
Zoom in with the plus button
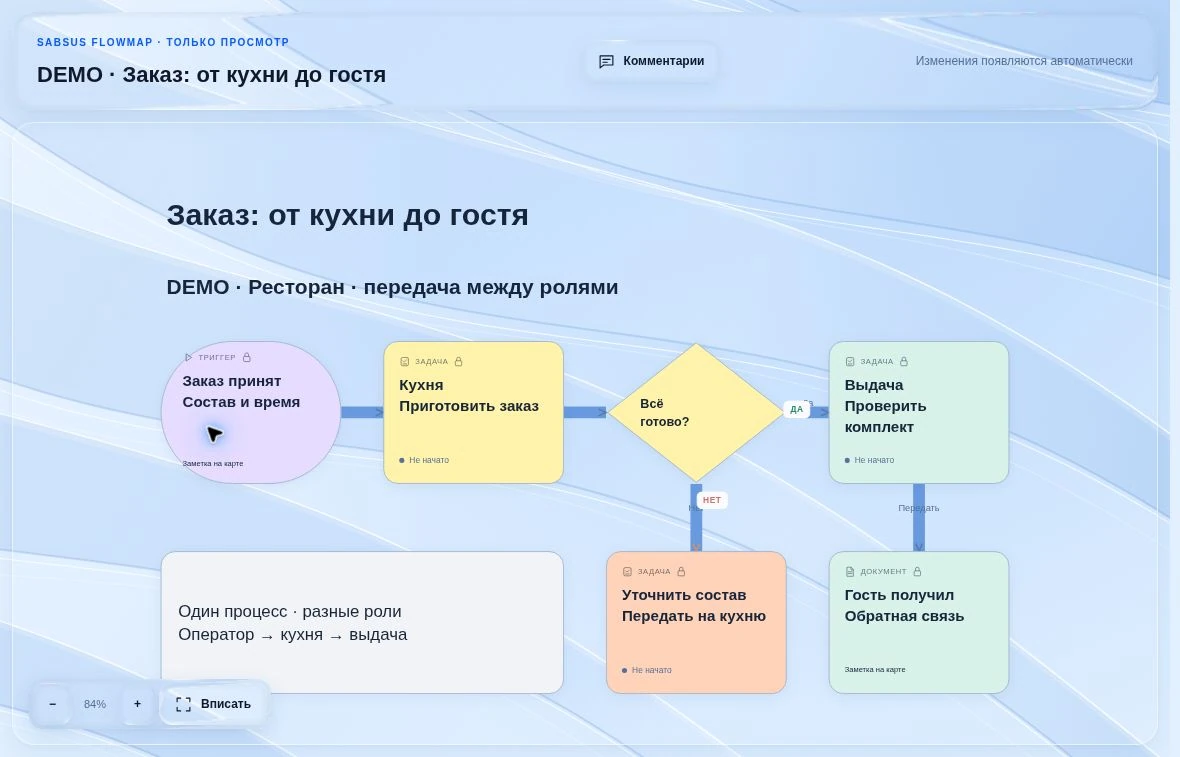click(x=137, y=704)
